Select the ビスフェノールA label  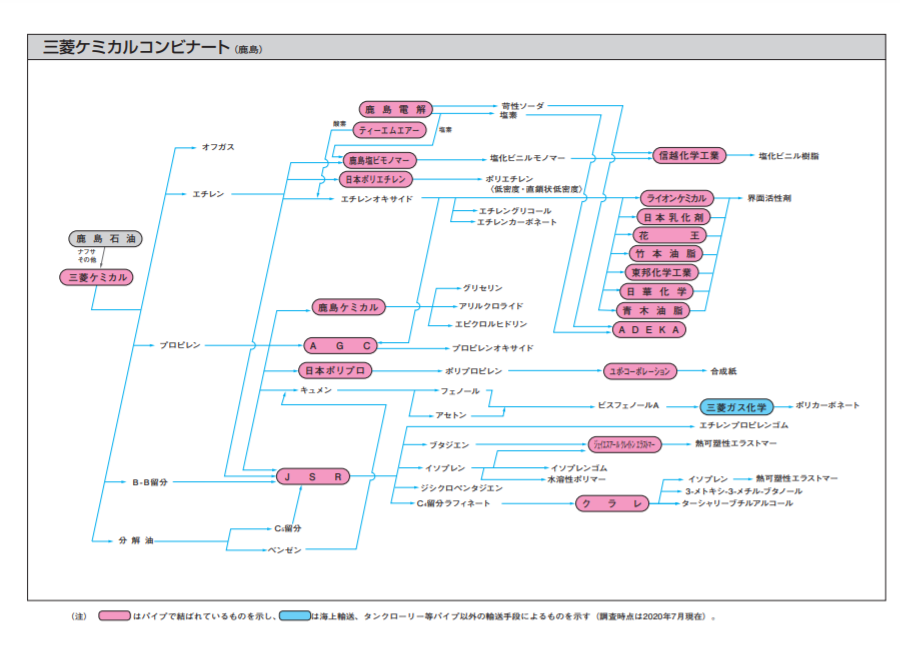pos(629,405)
